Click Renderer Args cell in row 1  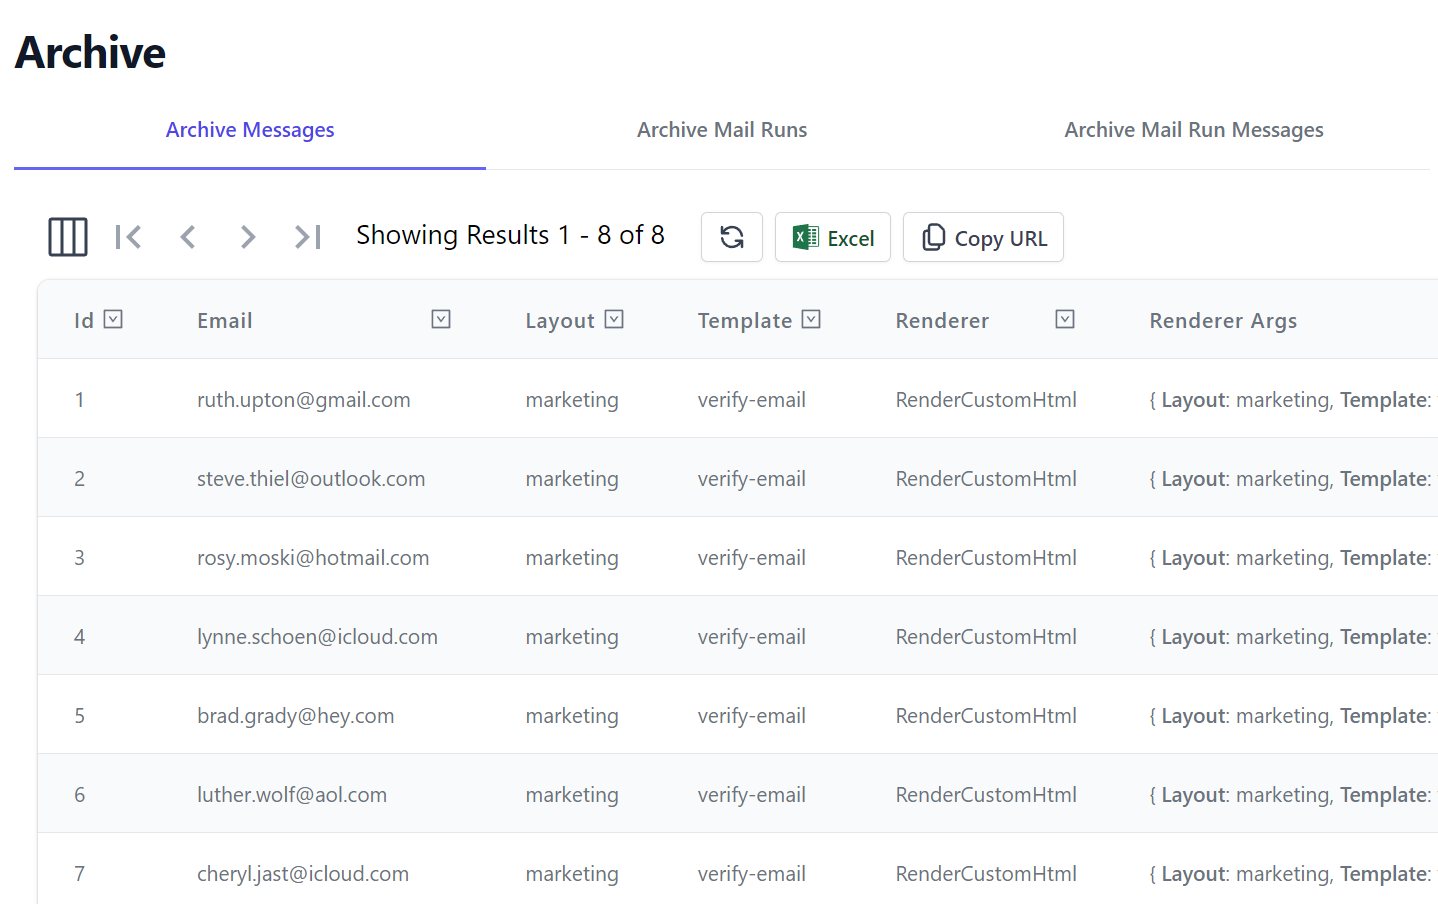tap(1291, 400)
